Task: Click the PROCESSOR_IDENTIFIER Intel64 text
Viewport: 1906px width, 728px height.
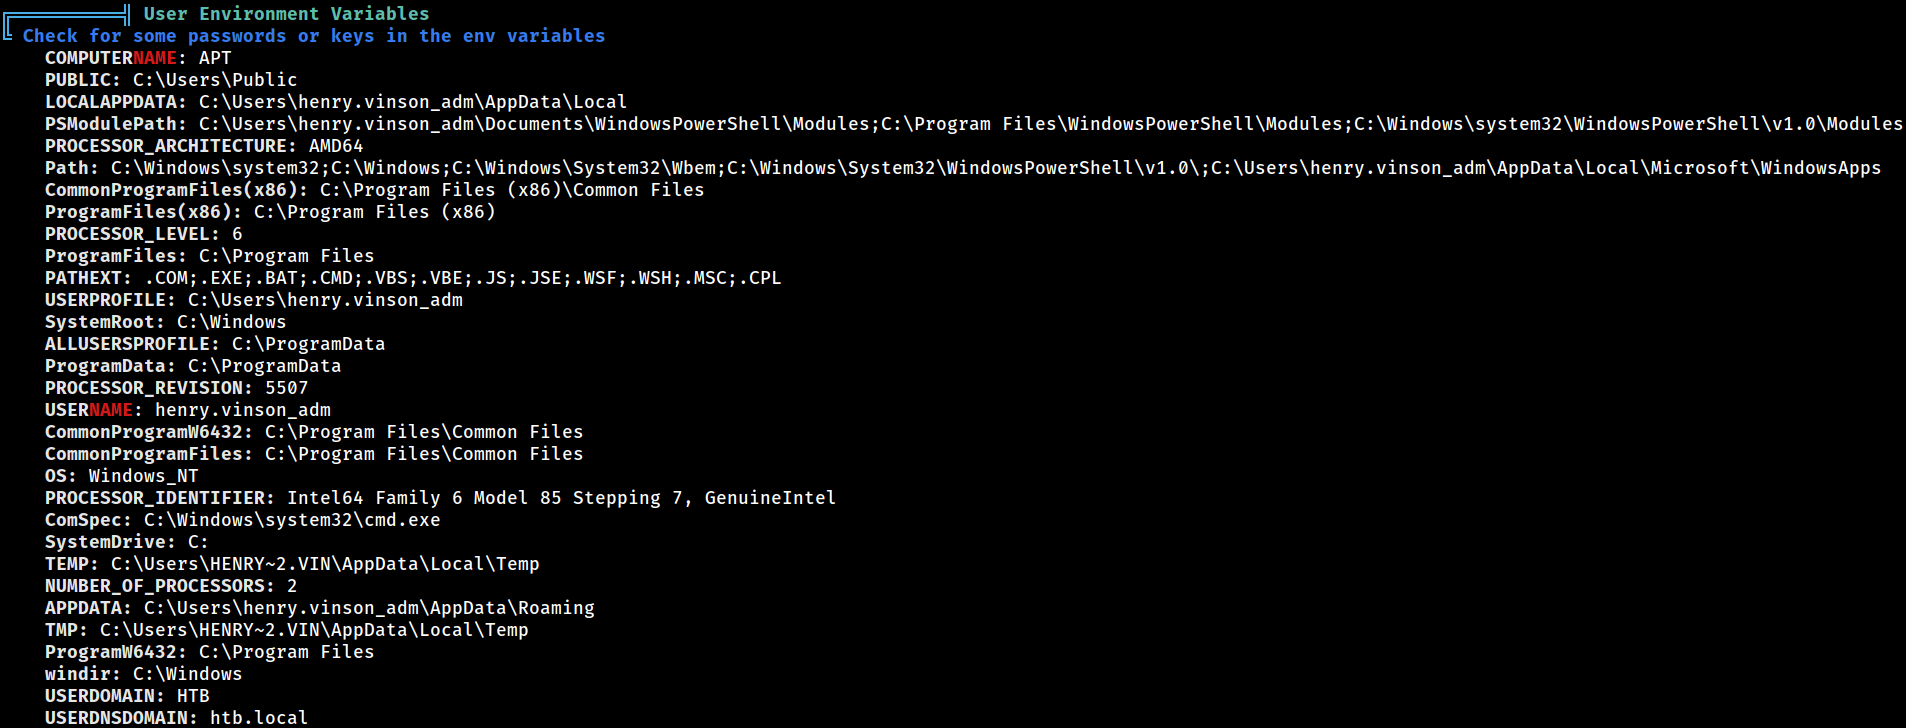Action: click(x=325, y=498)
